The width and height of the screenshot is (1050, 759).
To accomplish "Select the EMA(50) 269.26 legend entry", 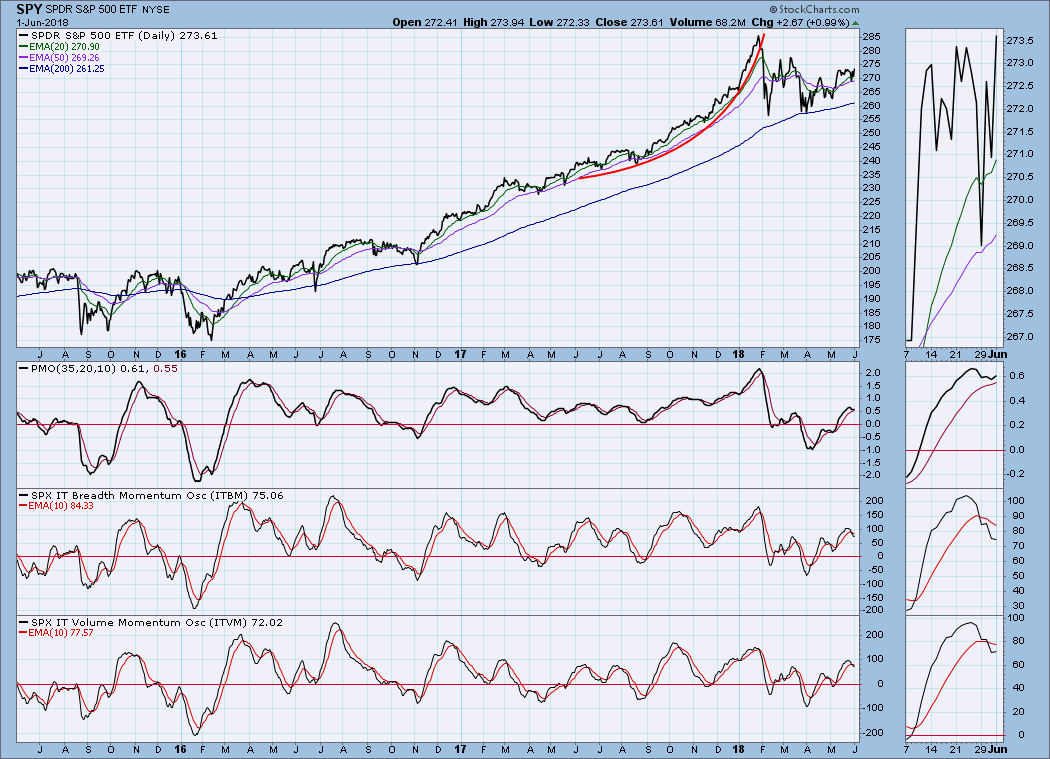I will pyautogui.click(x=64, y=58).
